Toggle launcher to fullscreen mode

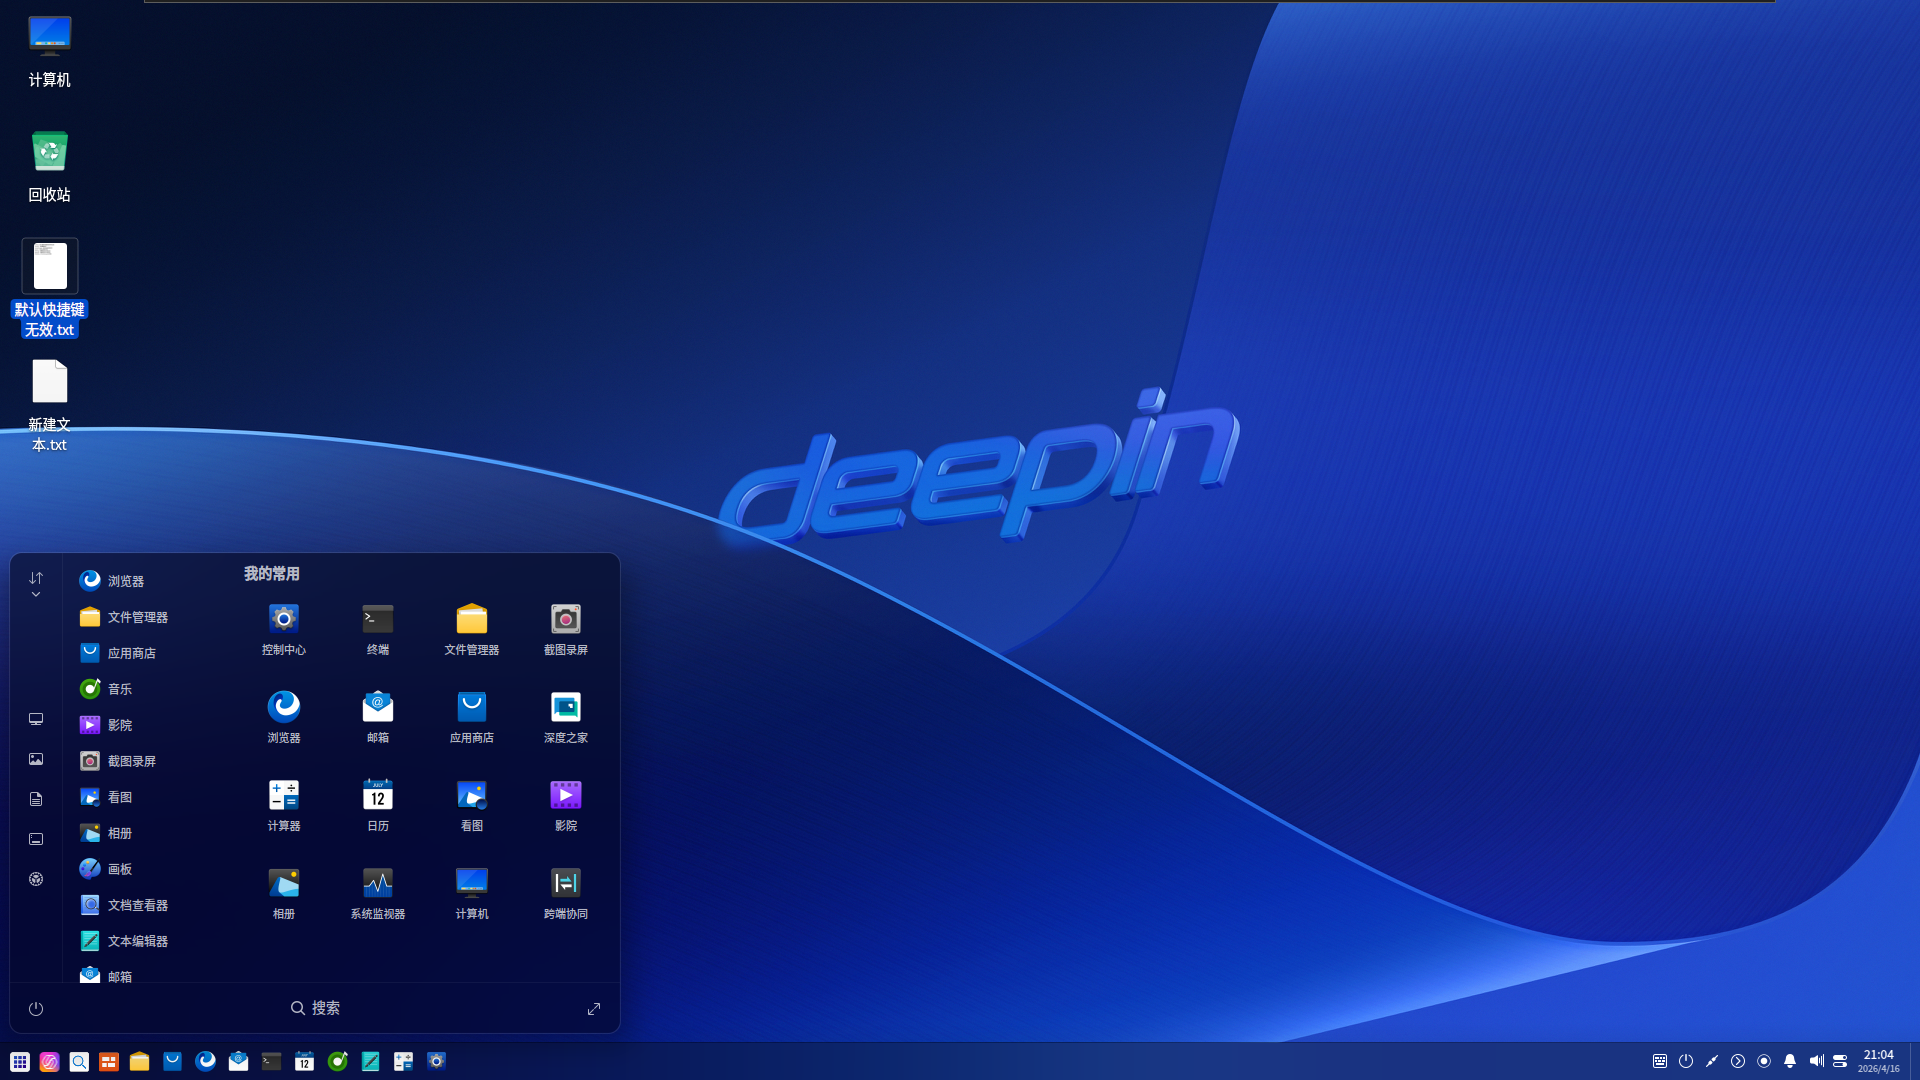click(594, 1009)
